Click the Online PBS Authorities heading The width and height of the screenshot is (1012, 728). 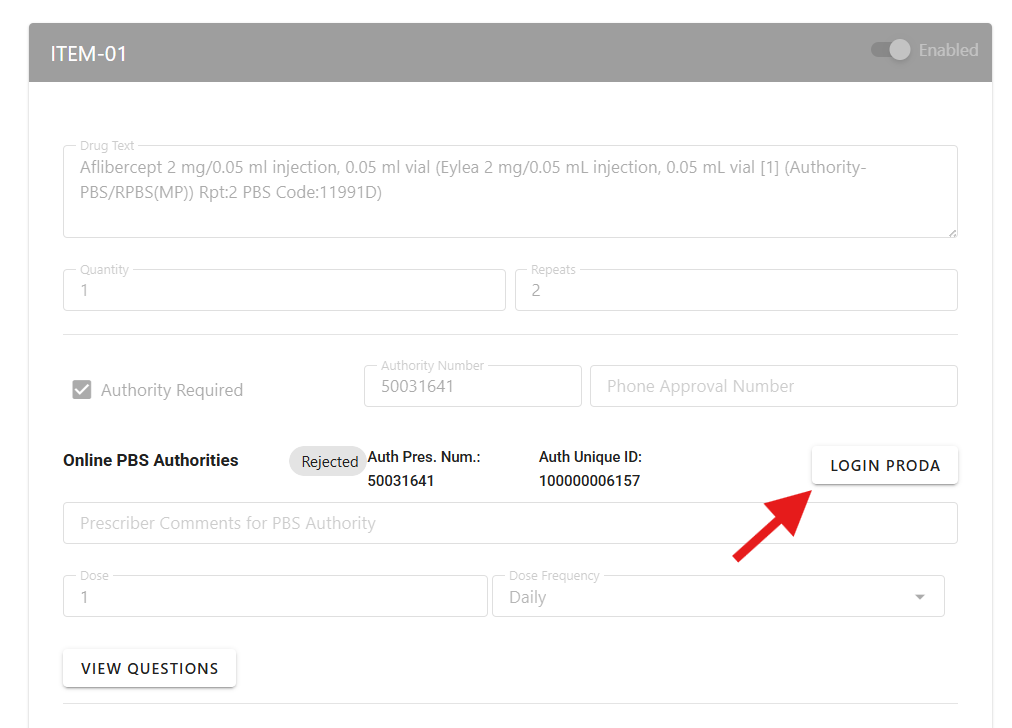pyautogui.click(x=150, y=461)
